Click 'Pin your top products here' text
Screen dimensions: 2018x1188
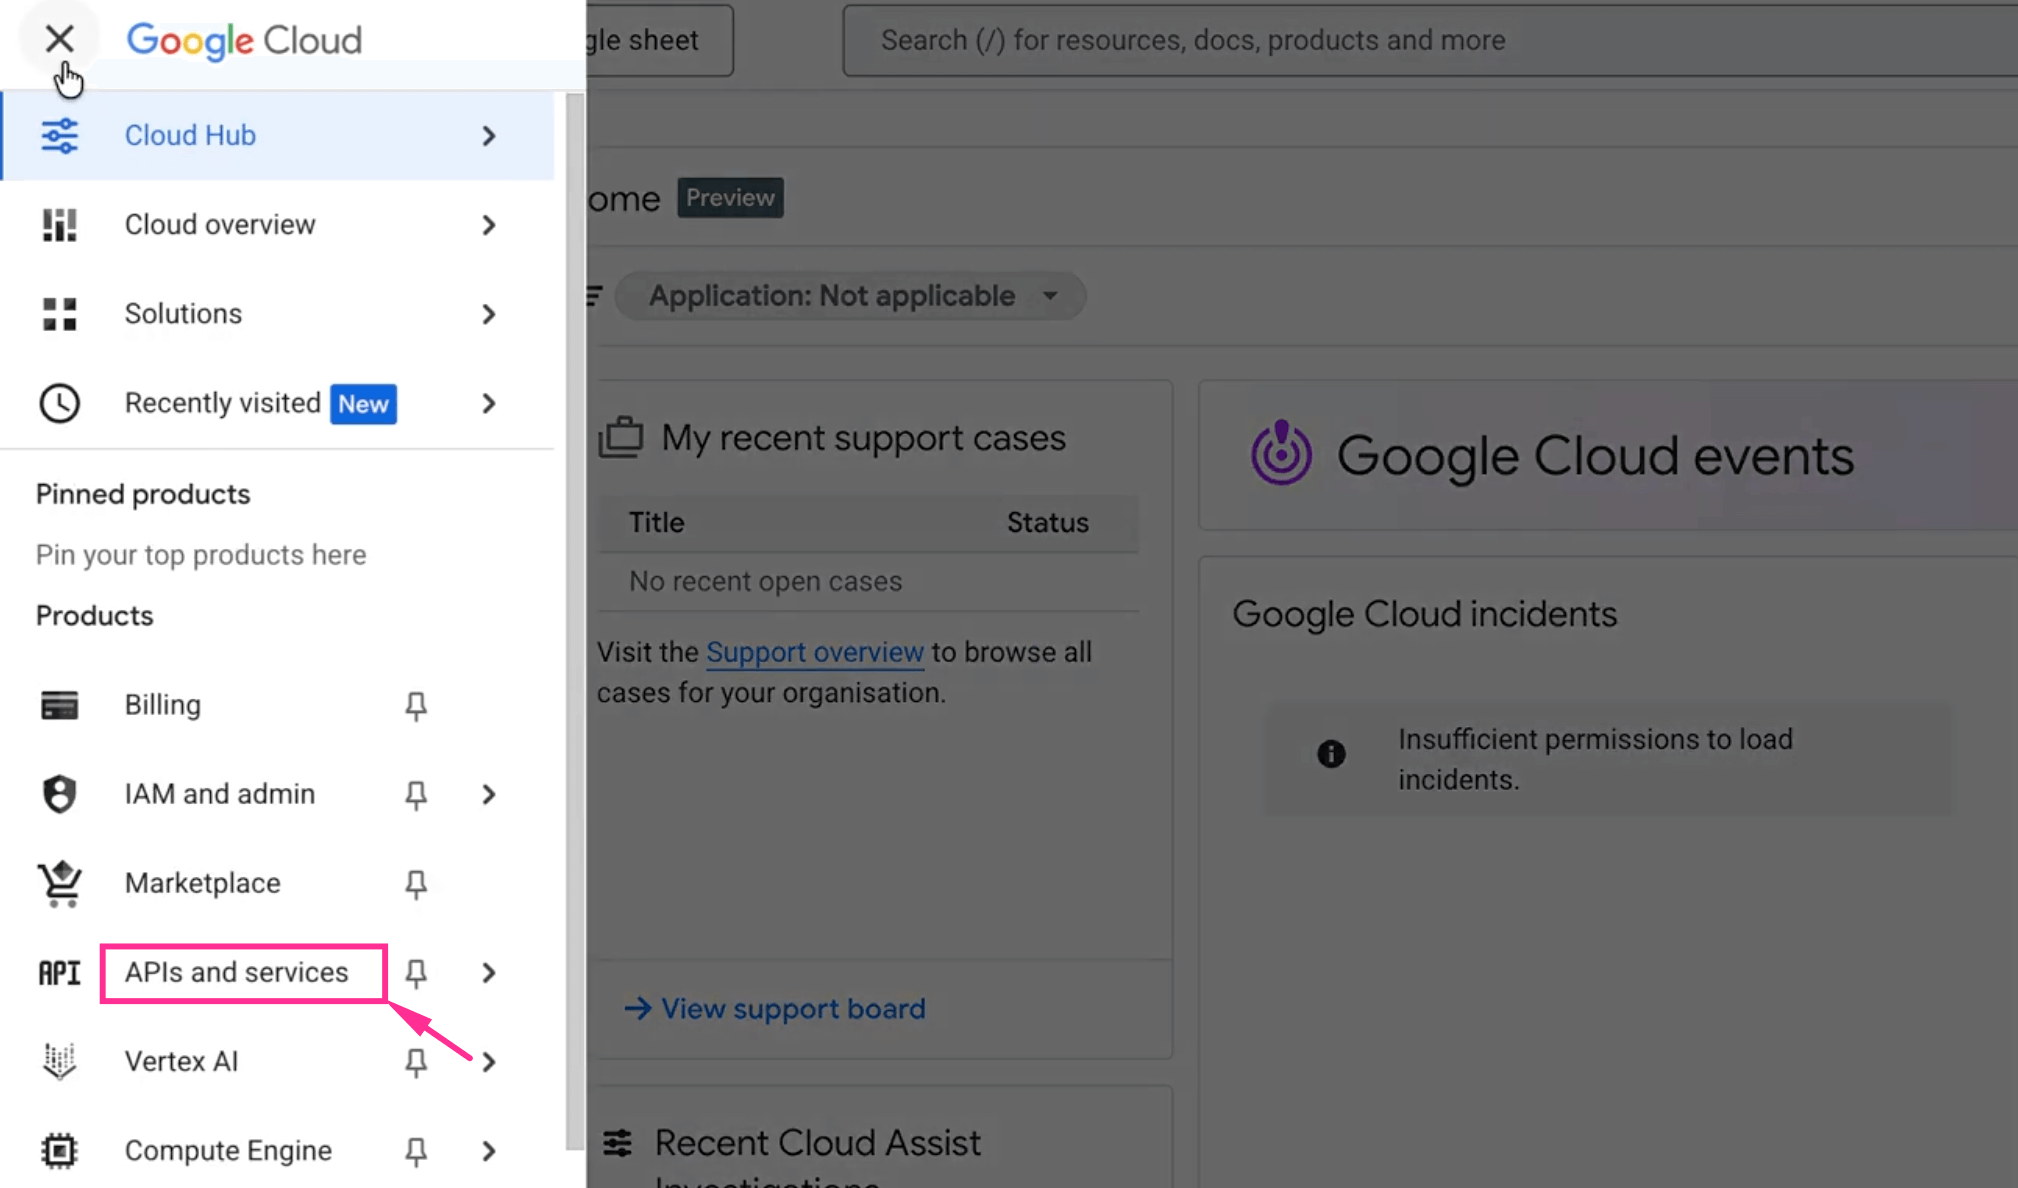[x=201, y=555]
